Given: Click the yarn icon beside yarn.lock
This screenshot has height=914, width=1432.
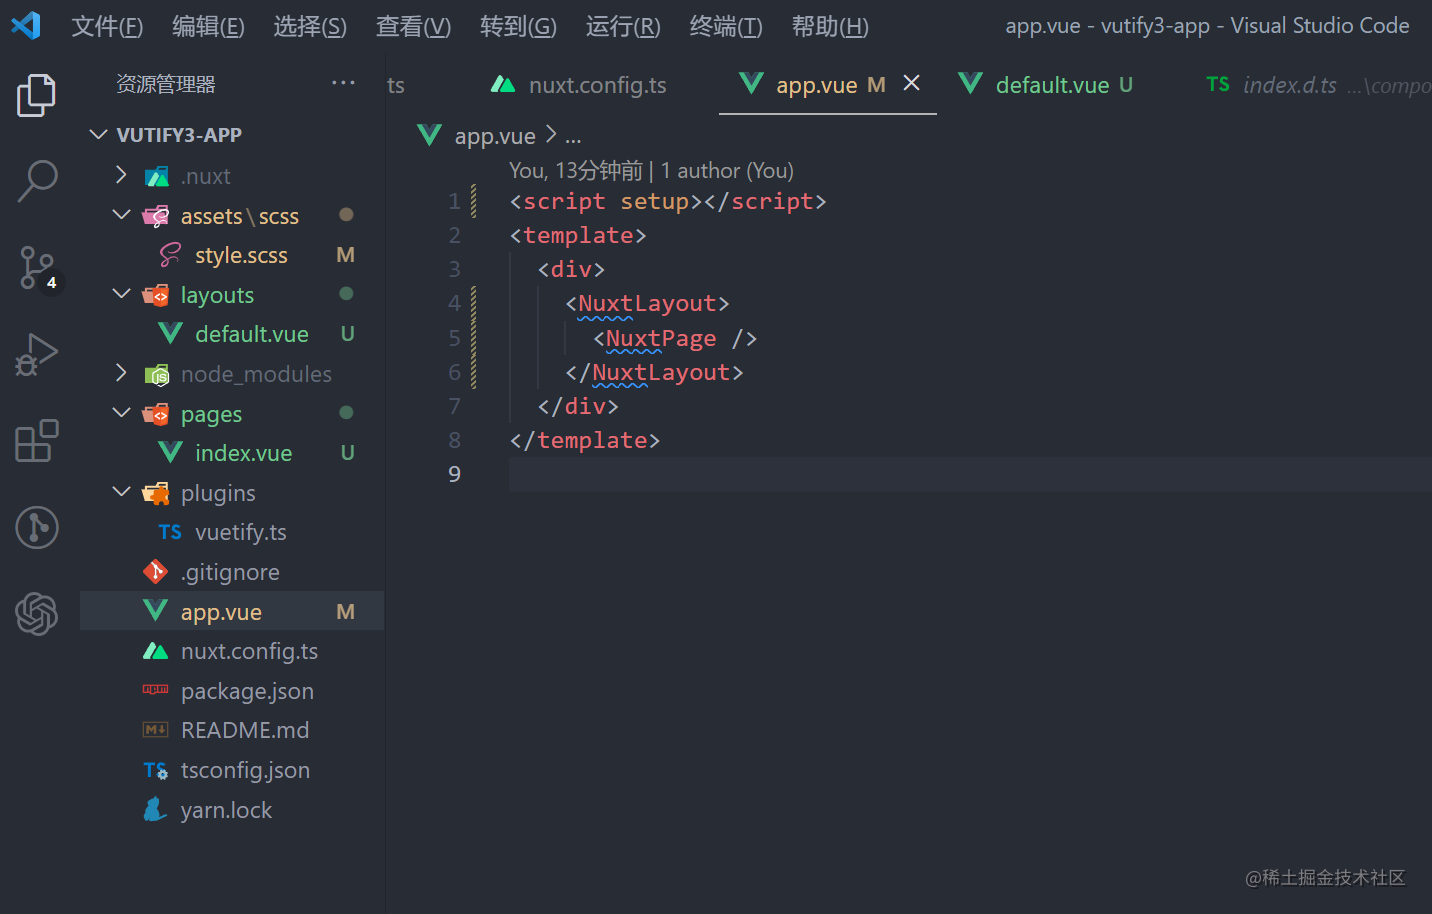Looking at the screenshot, I should (155, 809).
